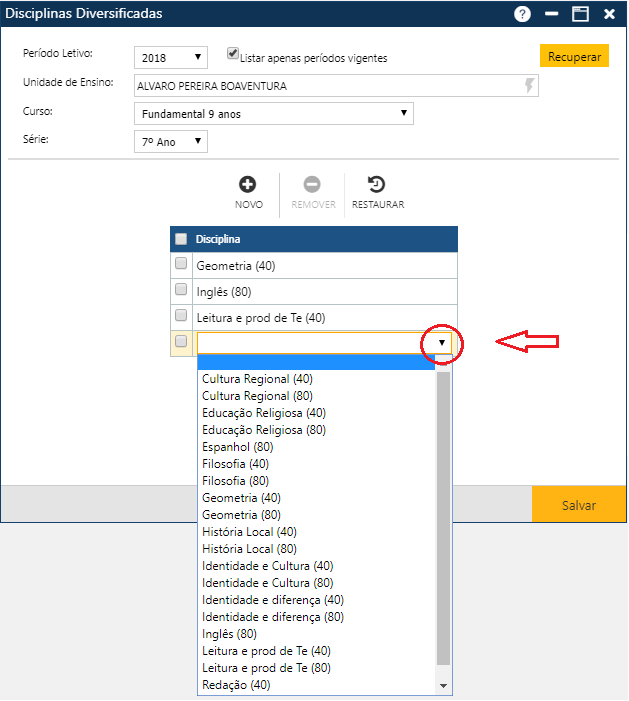Tick the Disciplina header select-all checkbox
The width and height of the screenshot is (629, 701).
pos(181,239)
